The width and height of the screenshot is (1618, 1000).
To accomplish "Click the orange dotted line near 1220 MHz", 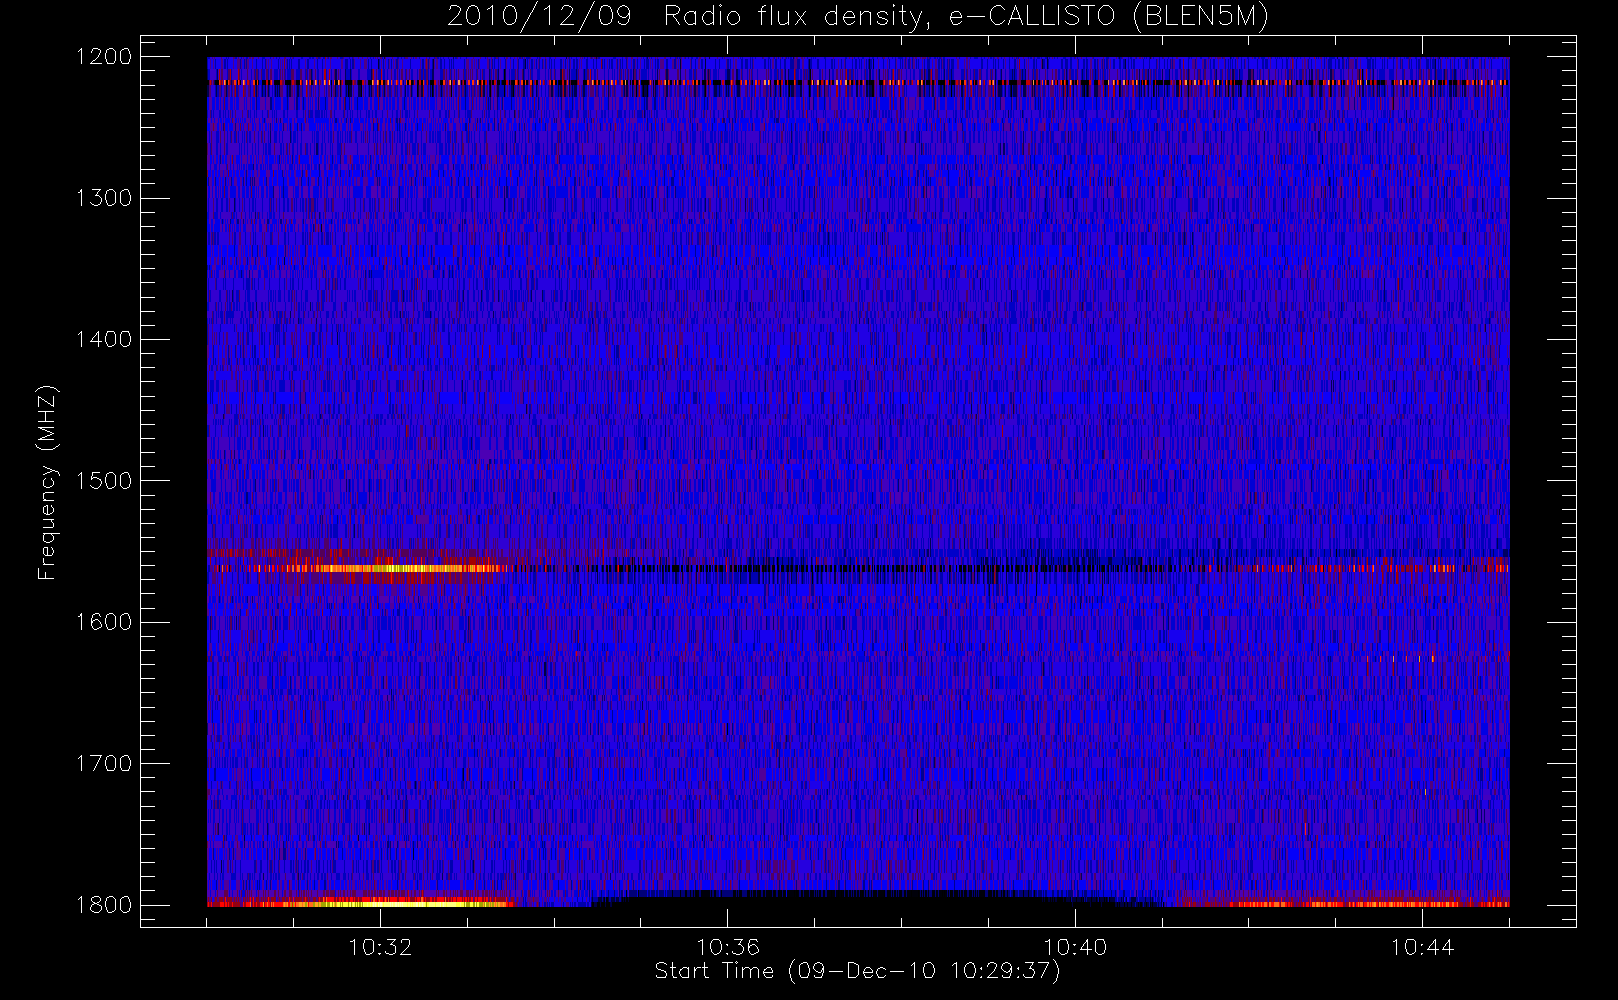I will tap(858, 83).
